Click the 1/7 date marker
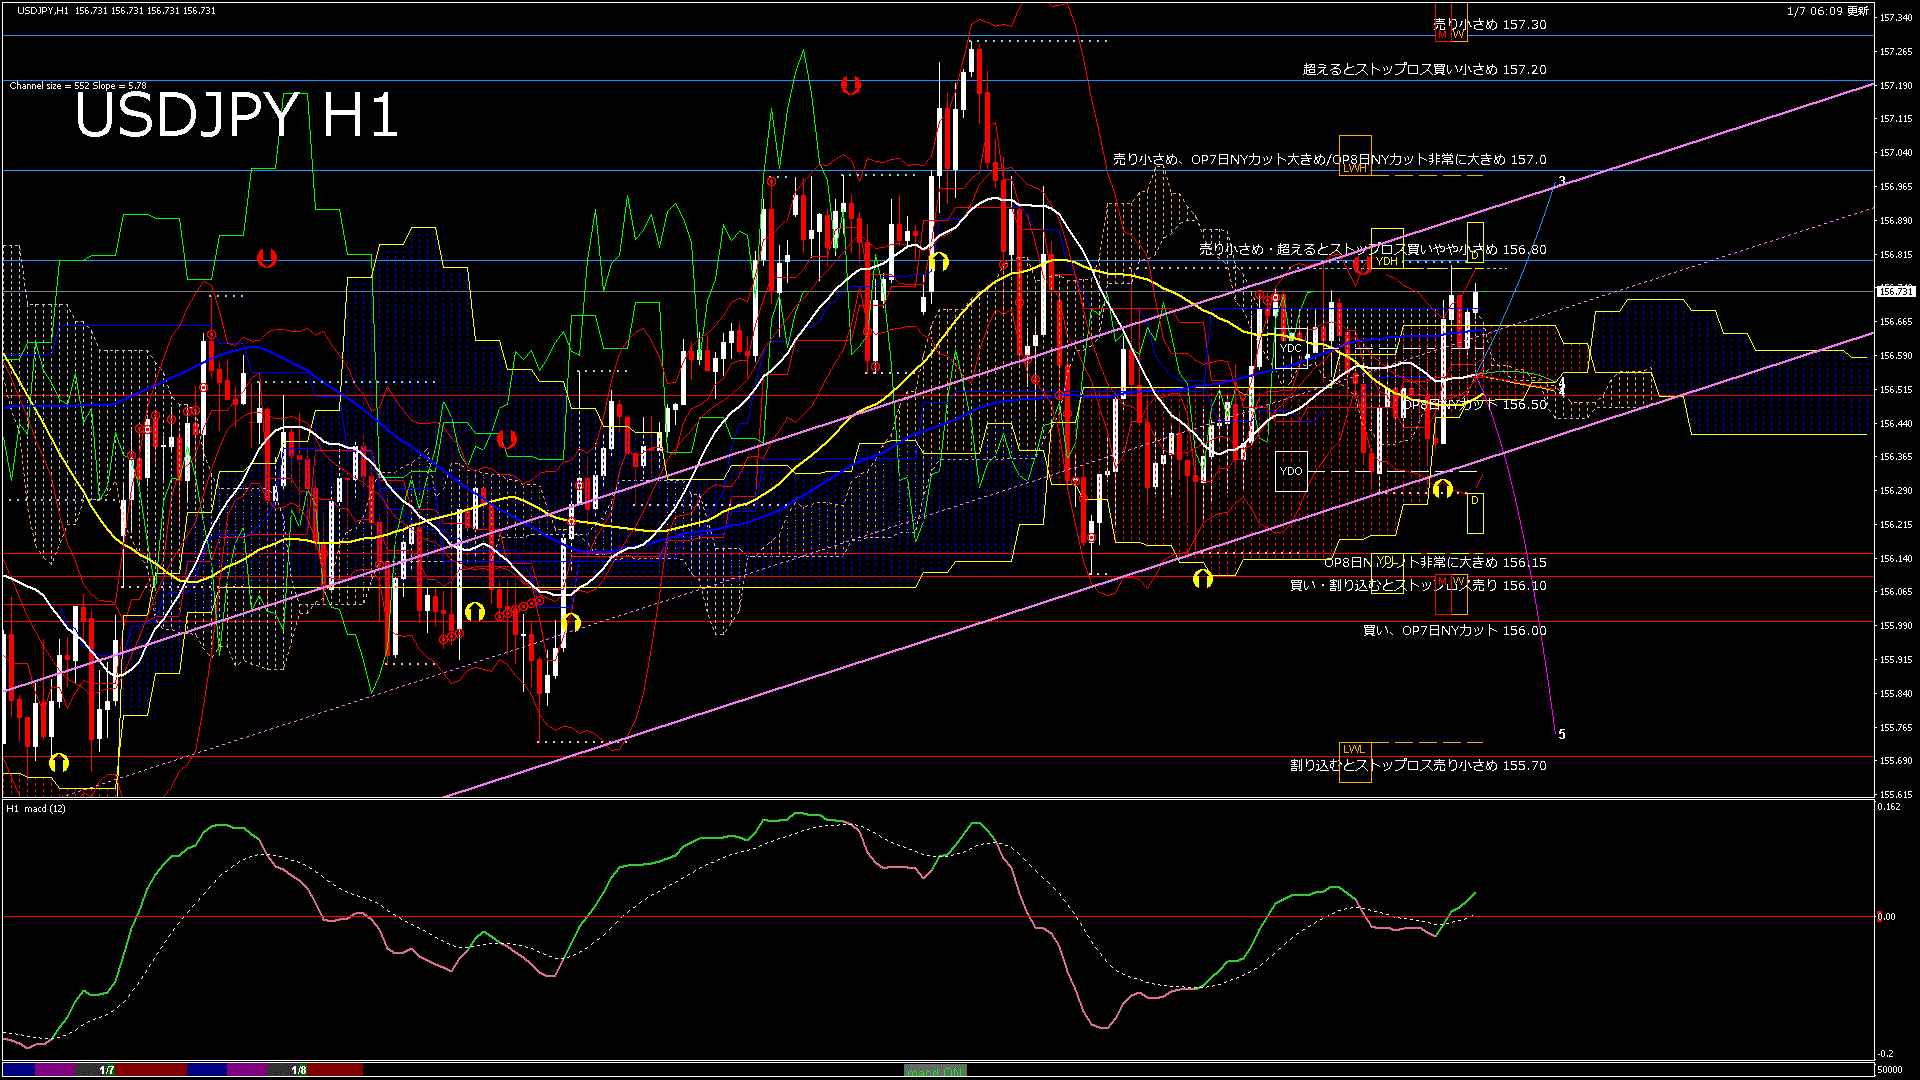 [x=106, y=1070]
